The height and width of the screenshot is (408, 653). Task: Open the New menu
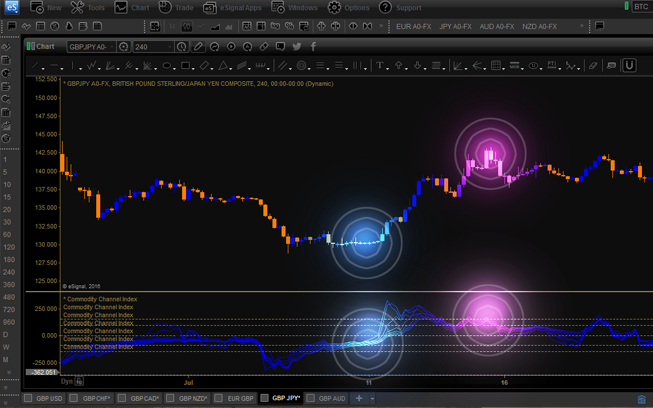[x=45, y=7]
